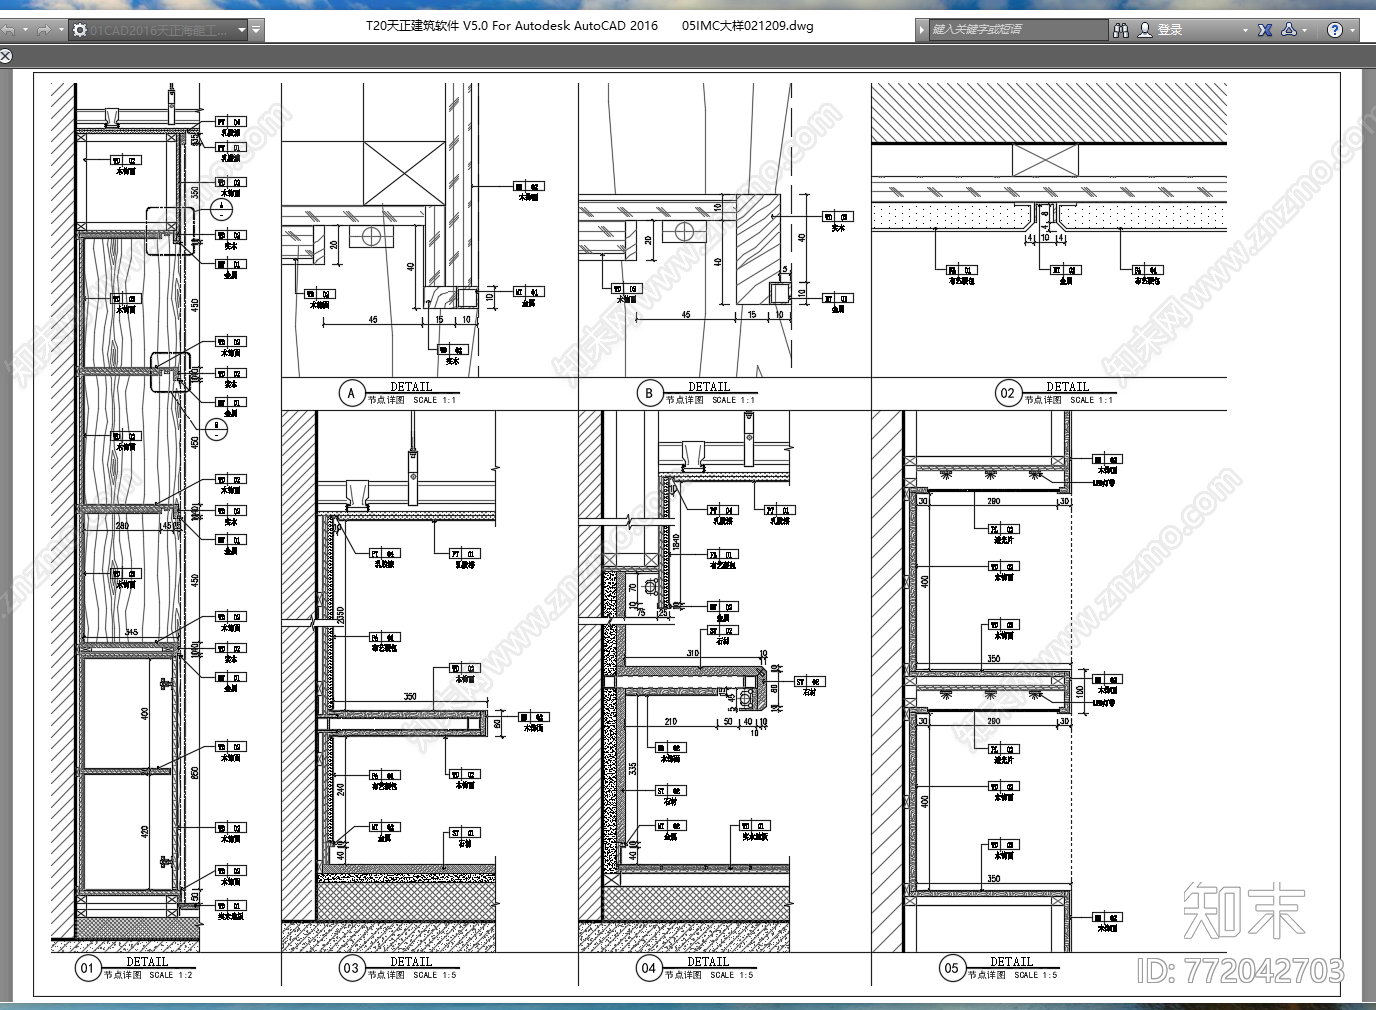This screenshot has width=1376, height=1010.
Task: Close the preview with the circled X
Action: 5,56
